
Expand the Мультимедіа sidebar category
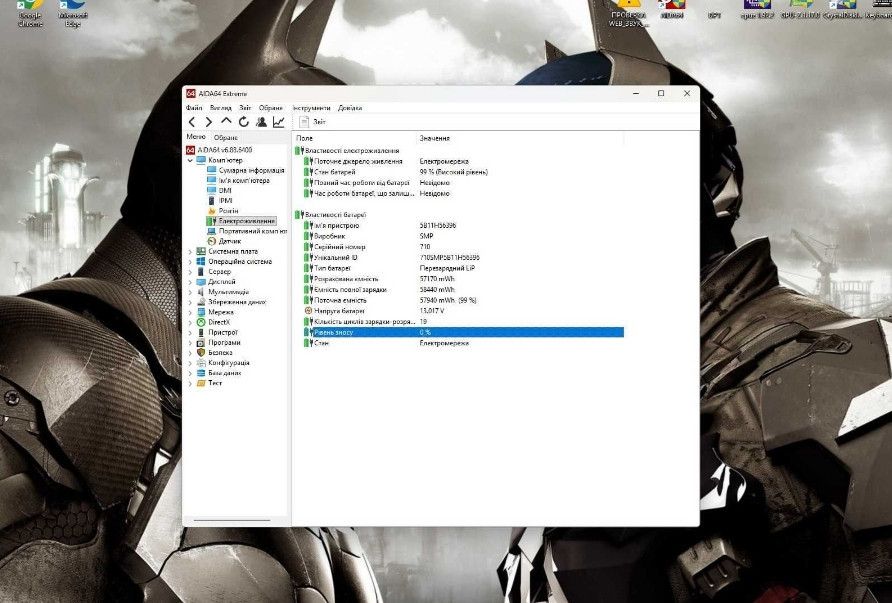point(188,290)
